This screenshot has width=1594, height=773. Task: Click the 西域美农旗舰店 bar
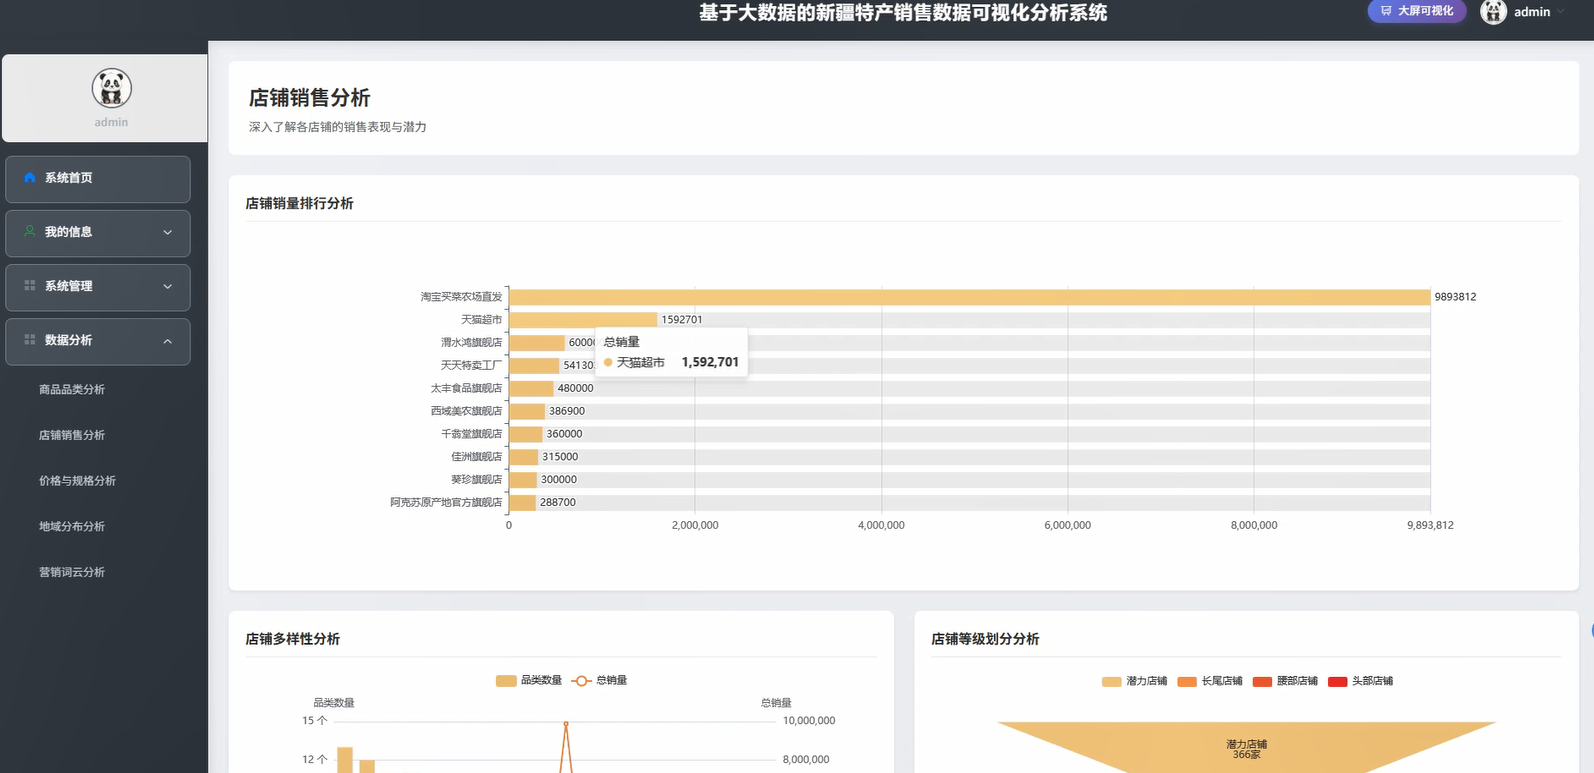[x=527, y=411]
